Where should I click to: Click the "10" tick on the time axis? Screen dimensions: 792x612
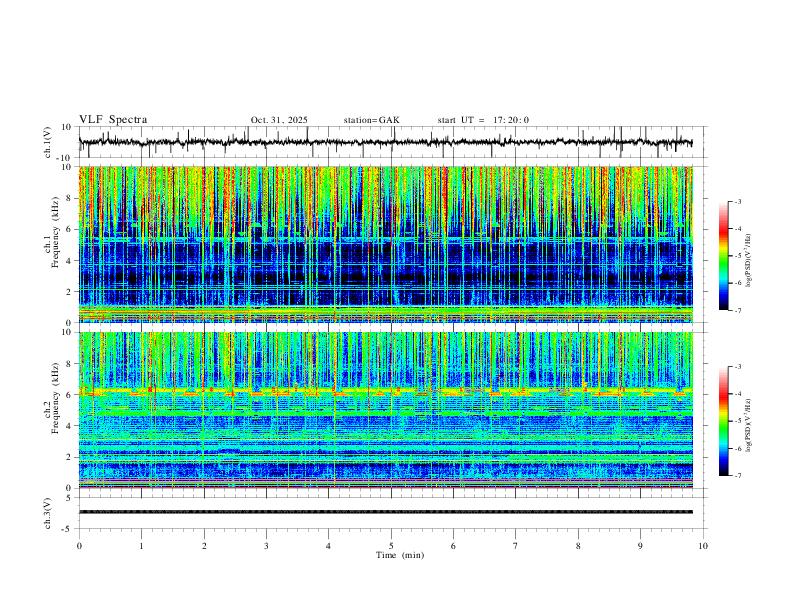[703, 546]
